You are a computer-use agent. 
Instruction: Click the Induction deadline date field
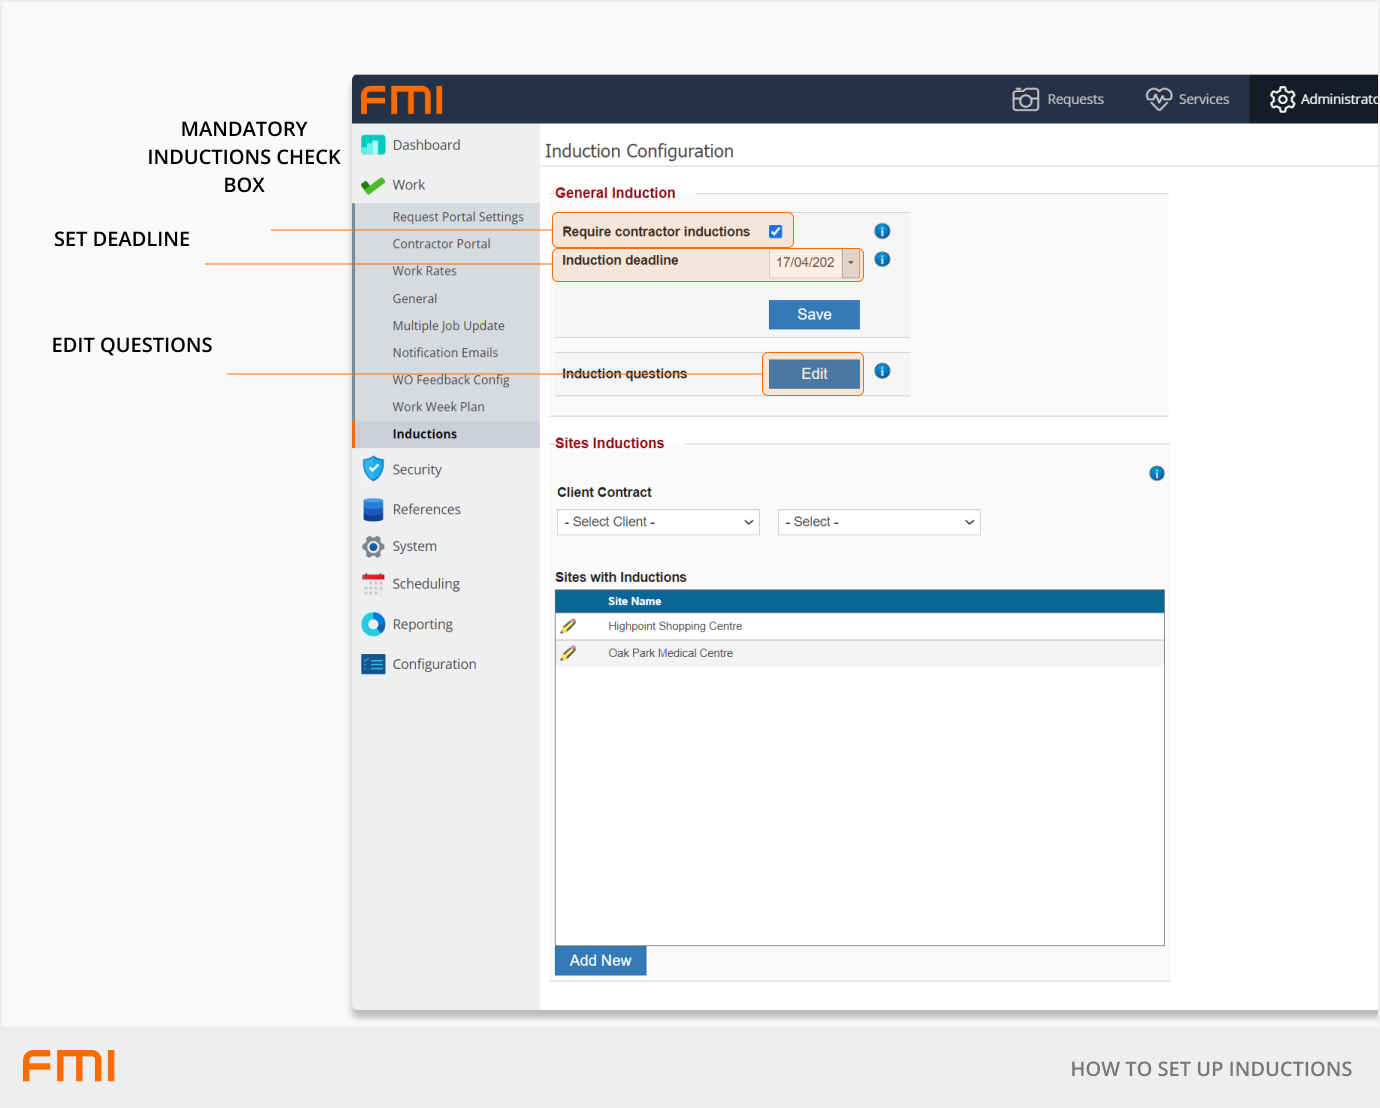click(x=805, y=263)
